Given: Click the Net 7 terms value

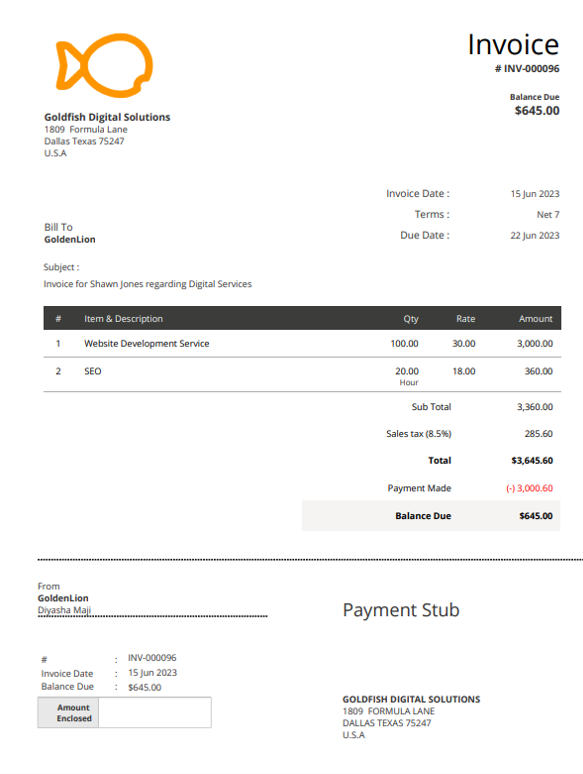Looking at the screenshot, I should tap(548, 215).
